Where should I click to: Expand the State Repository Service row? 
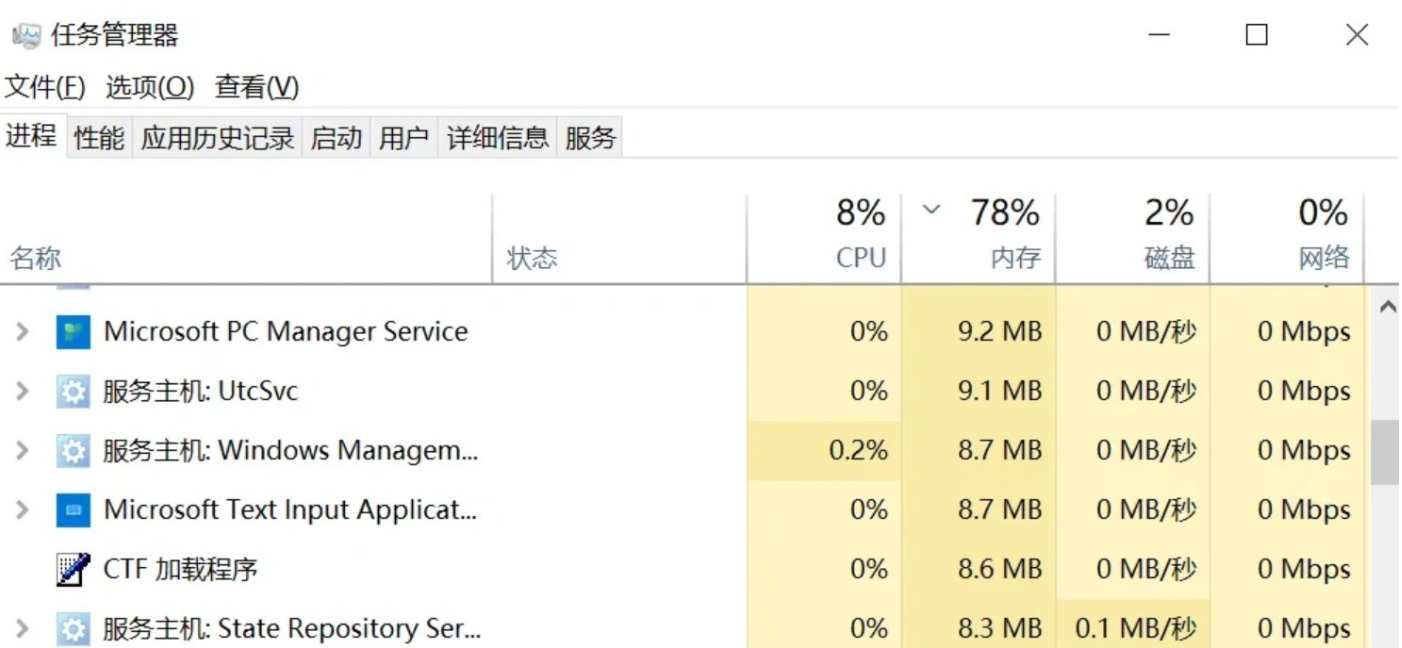point(22,629)
